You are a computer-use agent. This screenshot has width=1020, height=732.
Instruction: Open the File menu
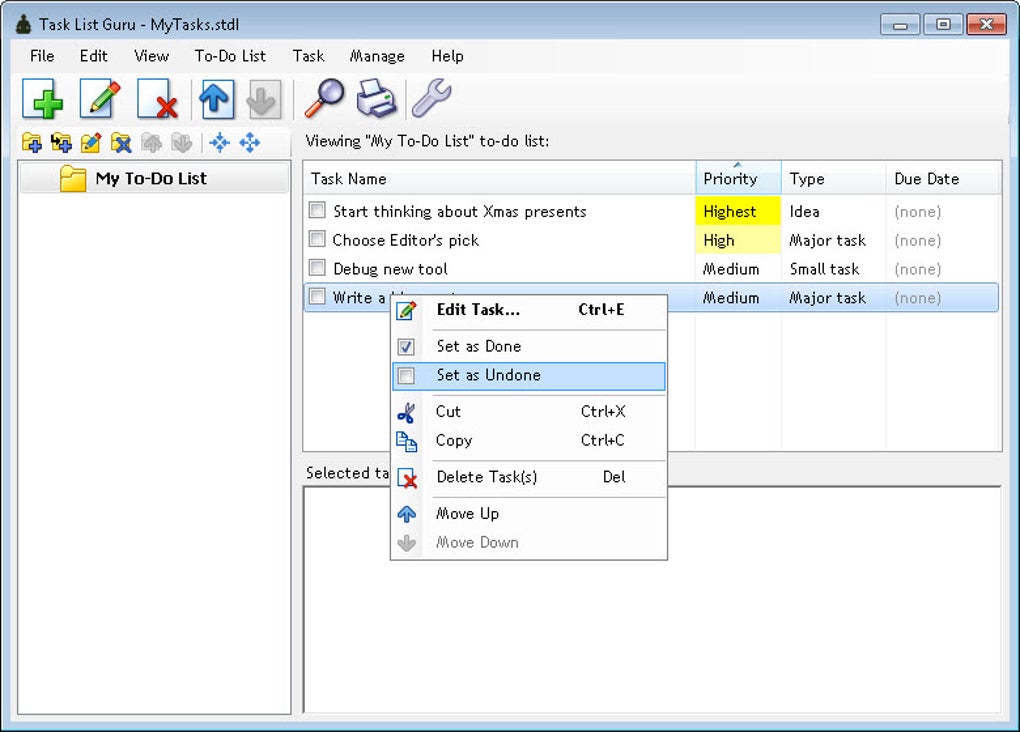(x=42, y=56)
